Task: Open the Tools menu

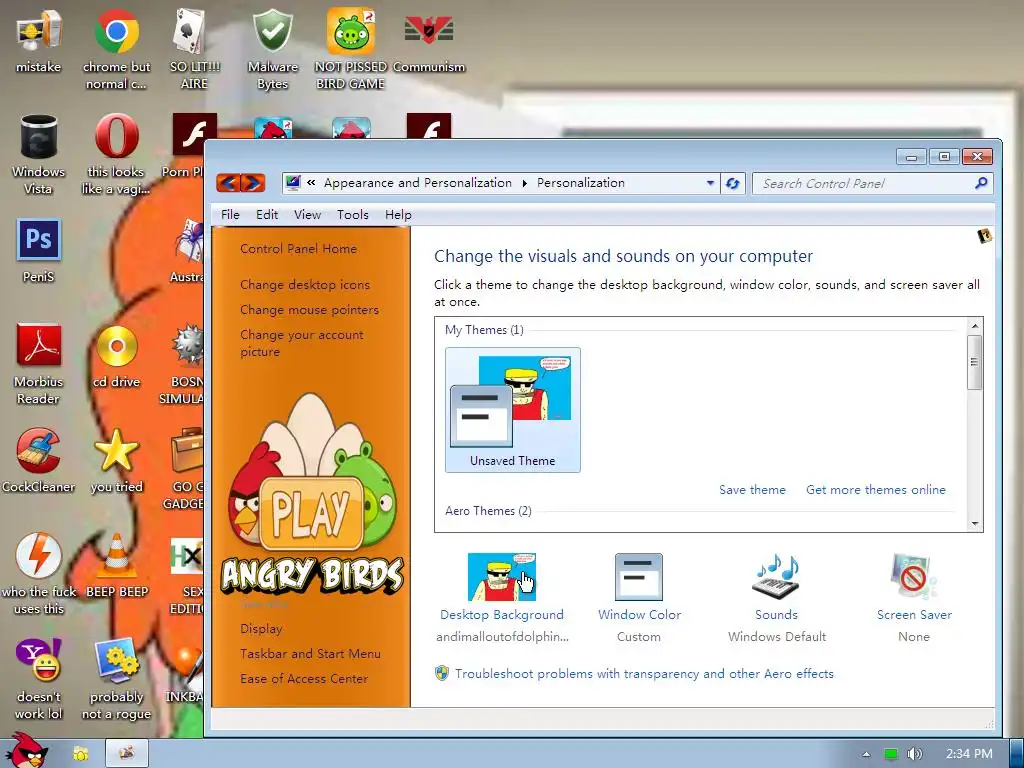Action: coord(353,215)
